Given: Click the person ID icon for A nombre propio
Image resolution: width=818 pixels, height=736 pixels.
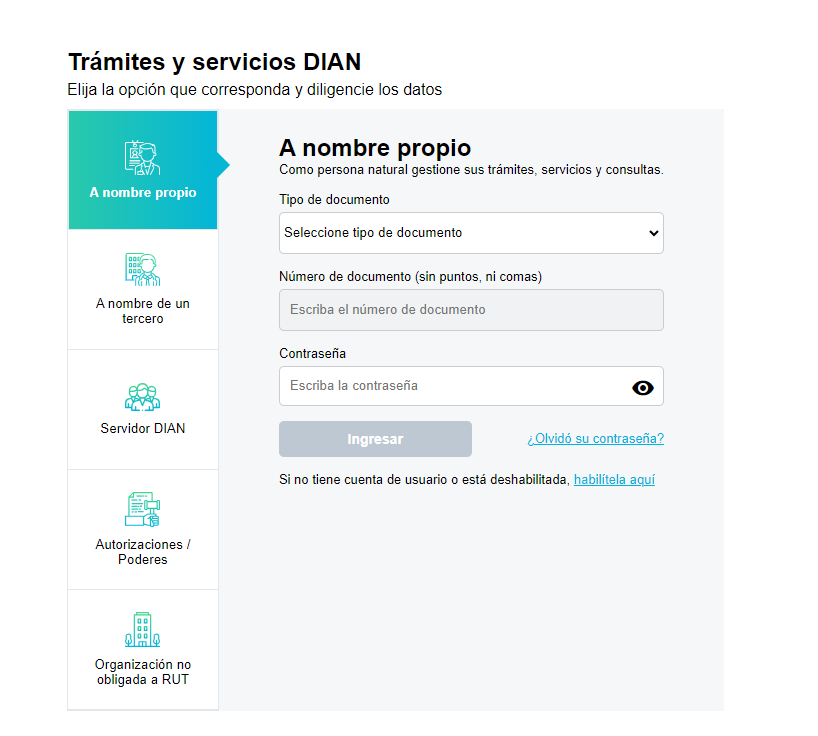Looking at the screenshot, I should (142, 158).
